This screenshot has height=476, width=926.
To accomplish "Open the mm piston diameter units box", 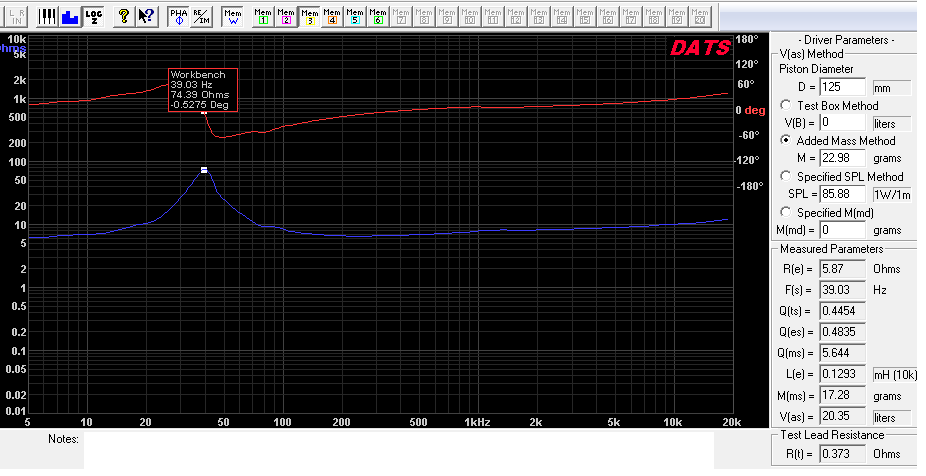I will (892, 87).
